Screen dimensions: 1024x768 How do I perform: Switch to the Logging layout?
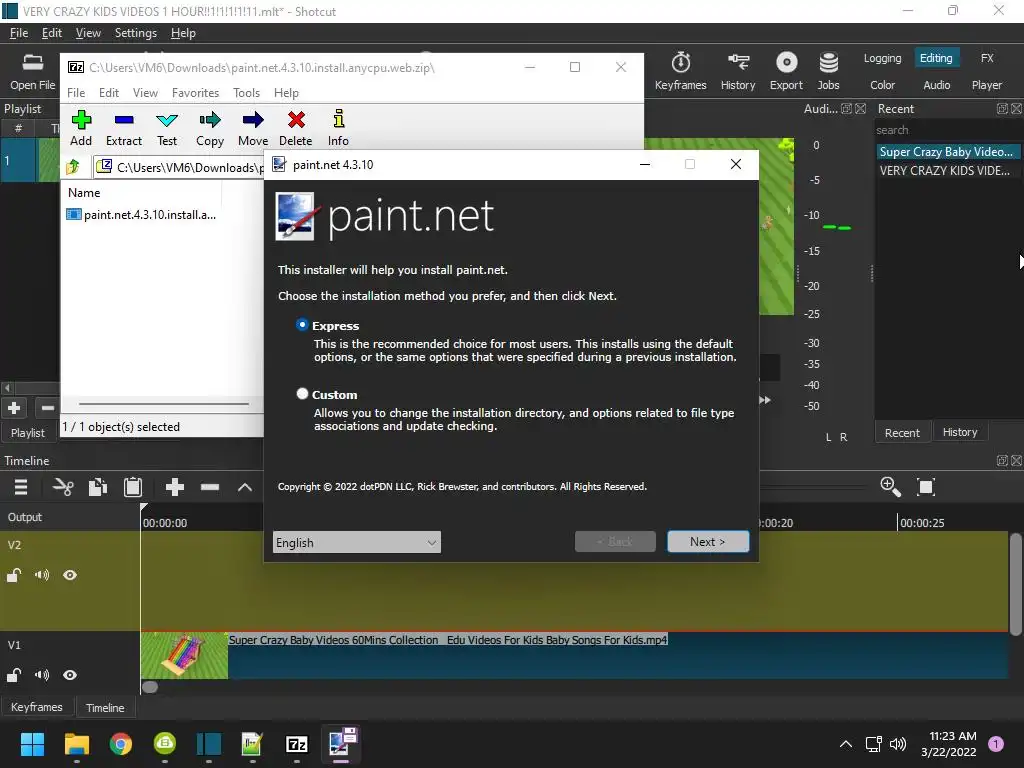pos(882,58)
